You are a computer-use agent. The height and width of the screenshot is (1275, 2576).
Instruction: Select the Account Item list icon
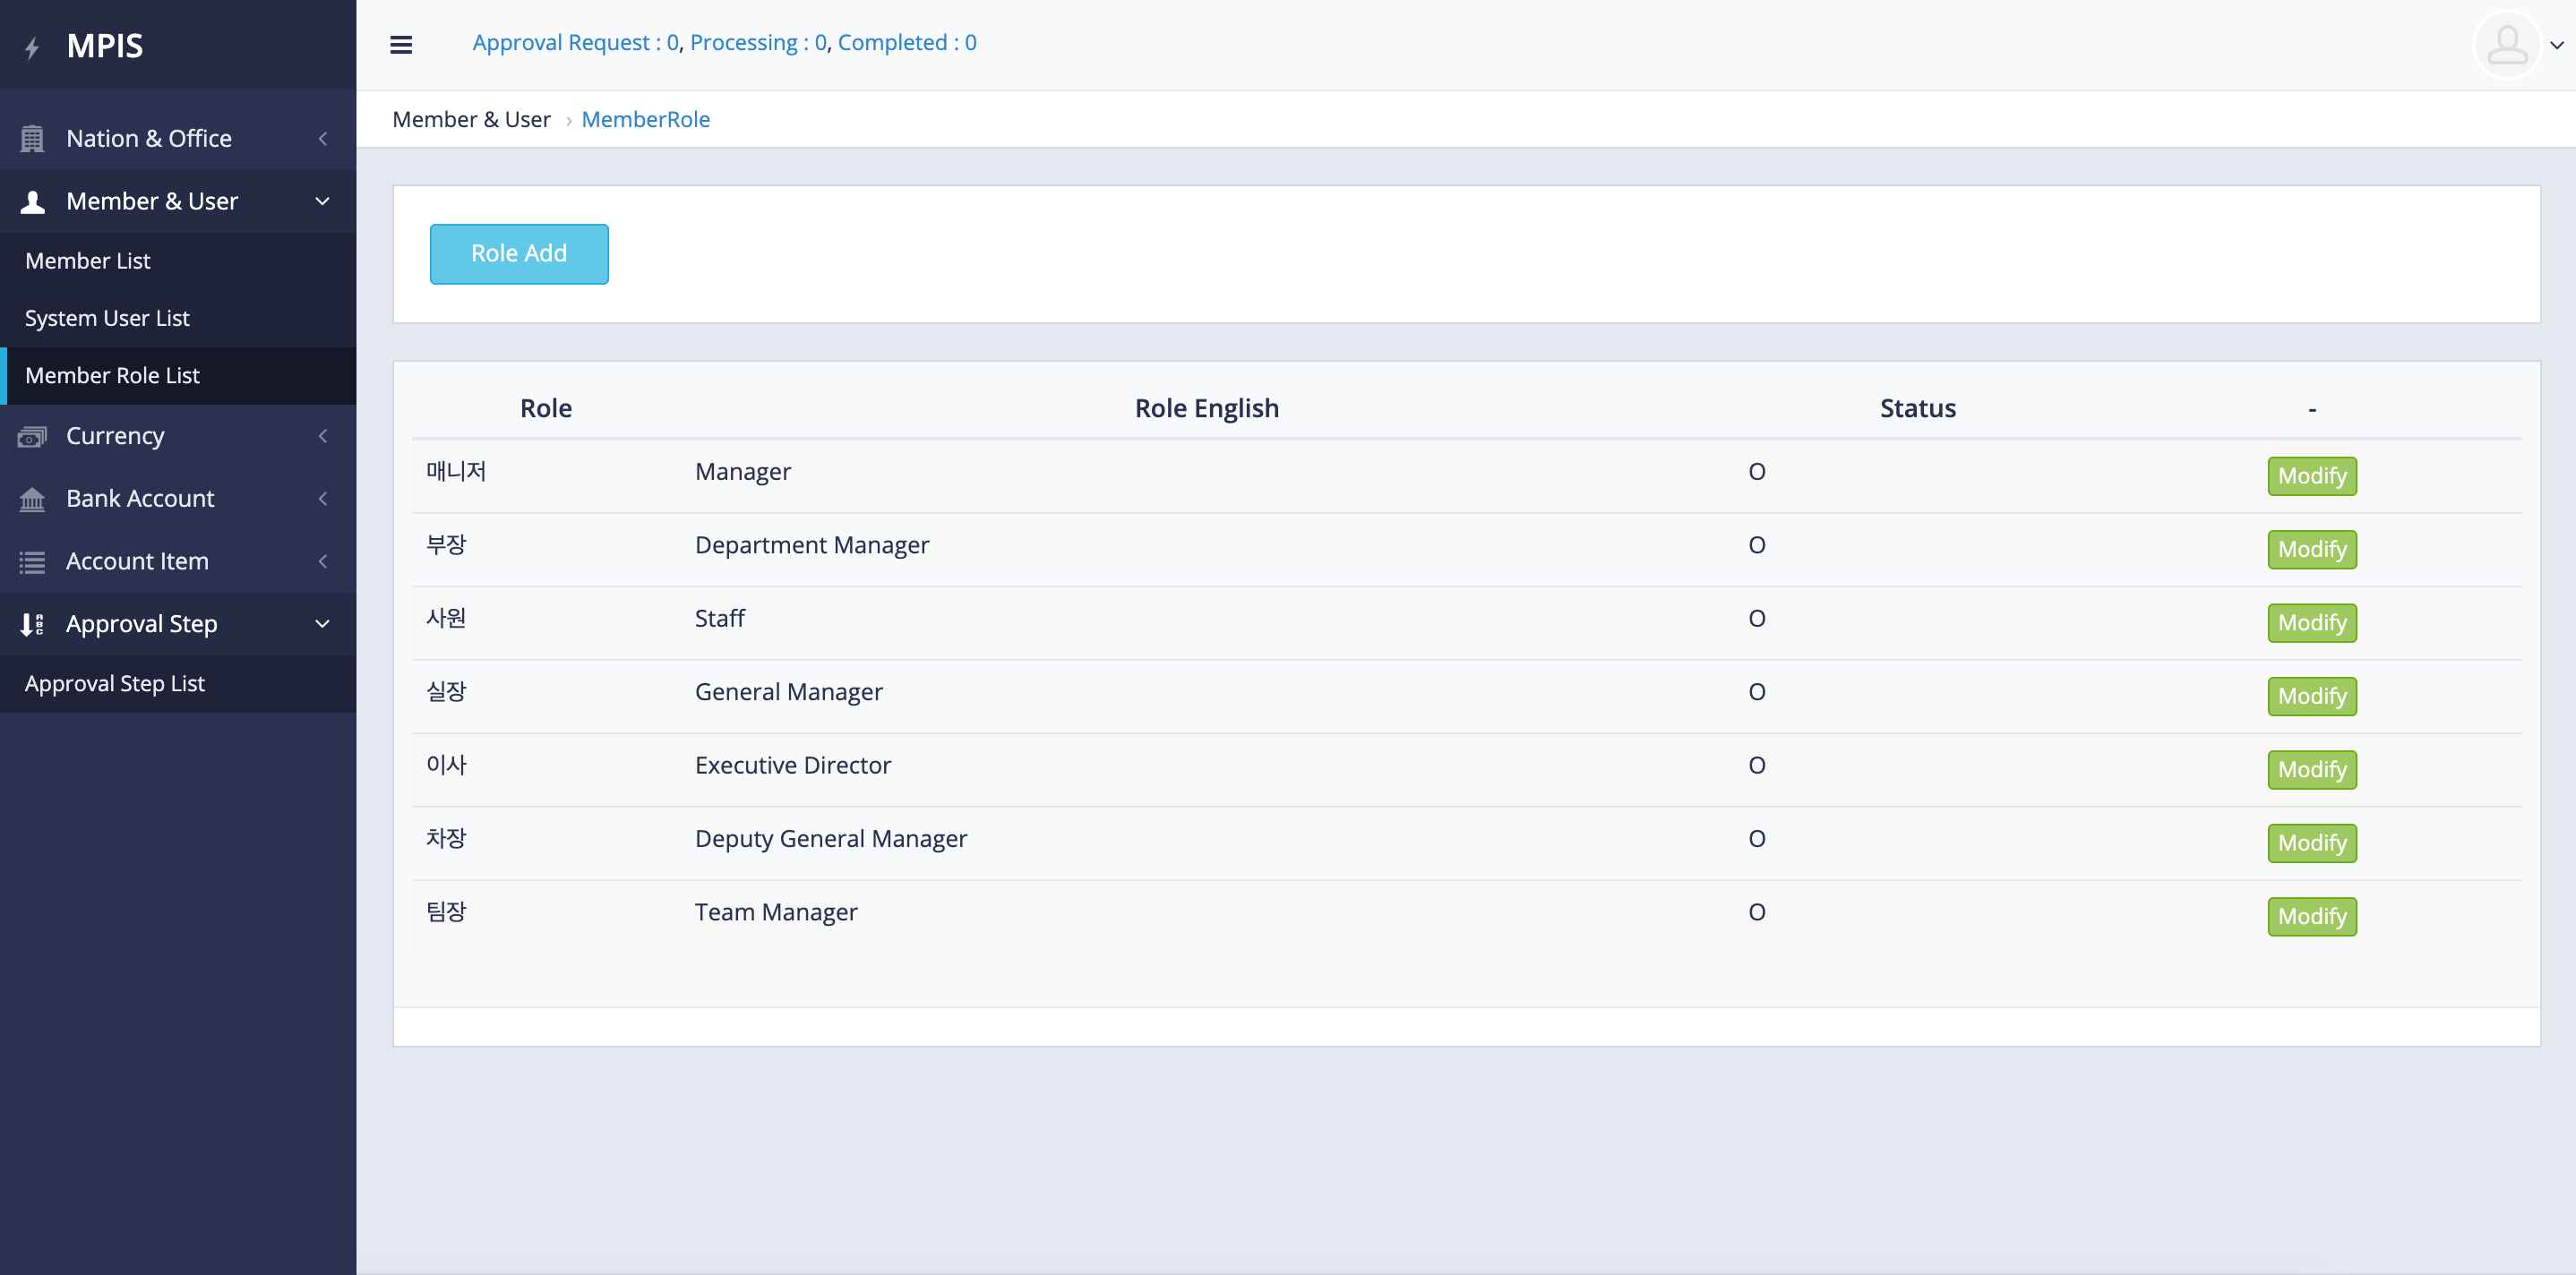coord(32,561)
